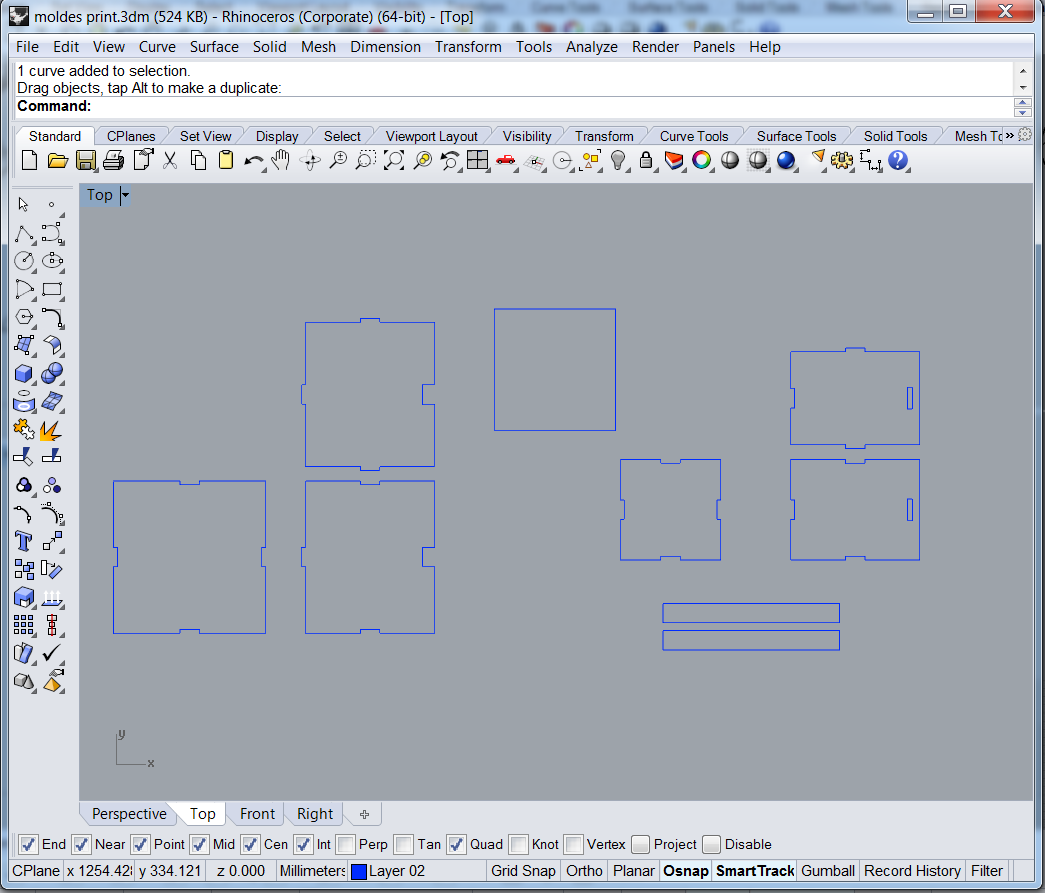Click the Print icon
The image size is (1045, 893).
click(113, 161)
